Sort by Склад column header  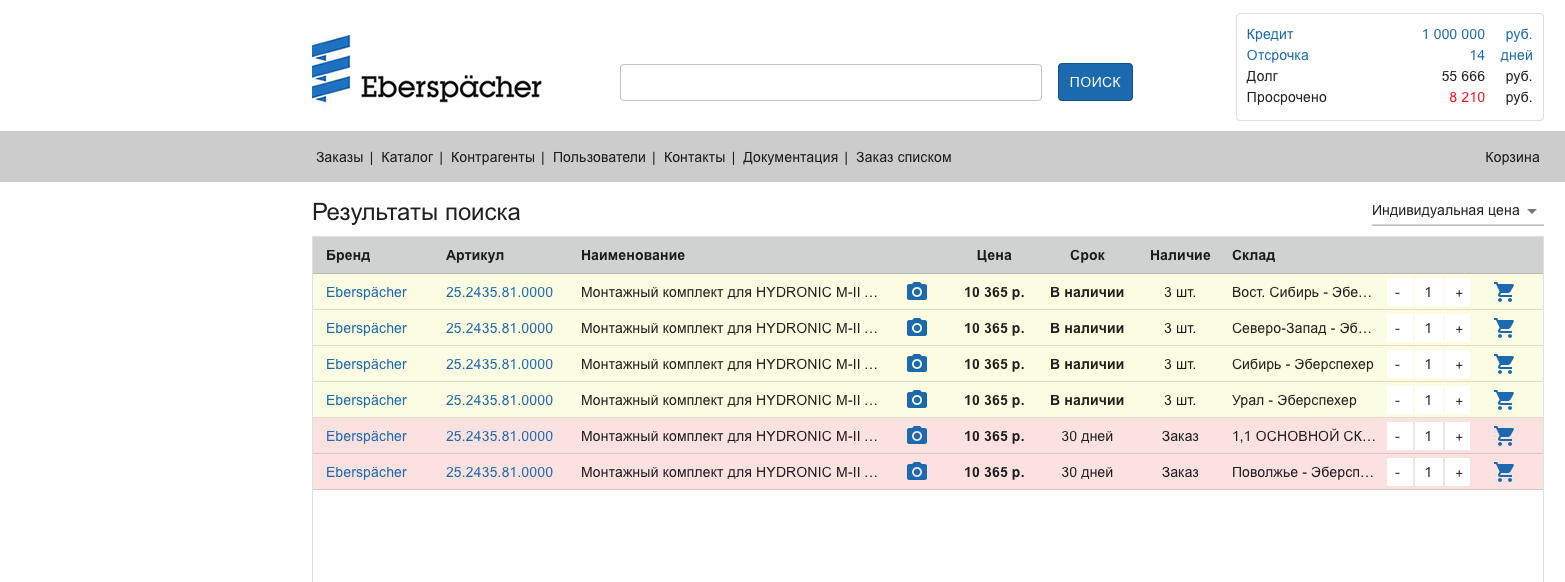[x=1253, y=255]
